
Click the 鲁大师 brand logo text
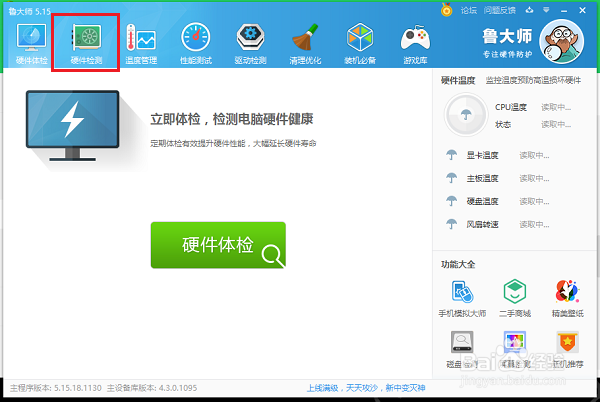click(507, 36)
